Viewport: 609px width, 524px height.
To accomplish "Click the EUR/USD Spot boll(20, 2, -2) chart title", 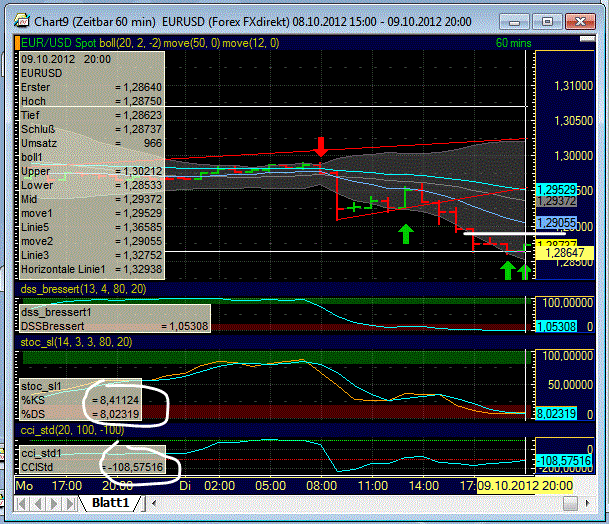I will pos(91,43).
